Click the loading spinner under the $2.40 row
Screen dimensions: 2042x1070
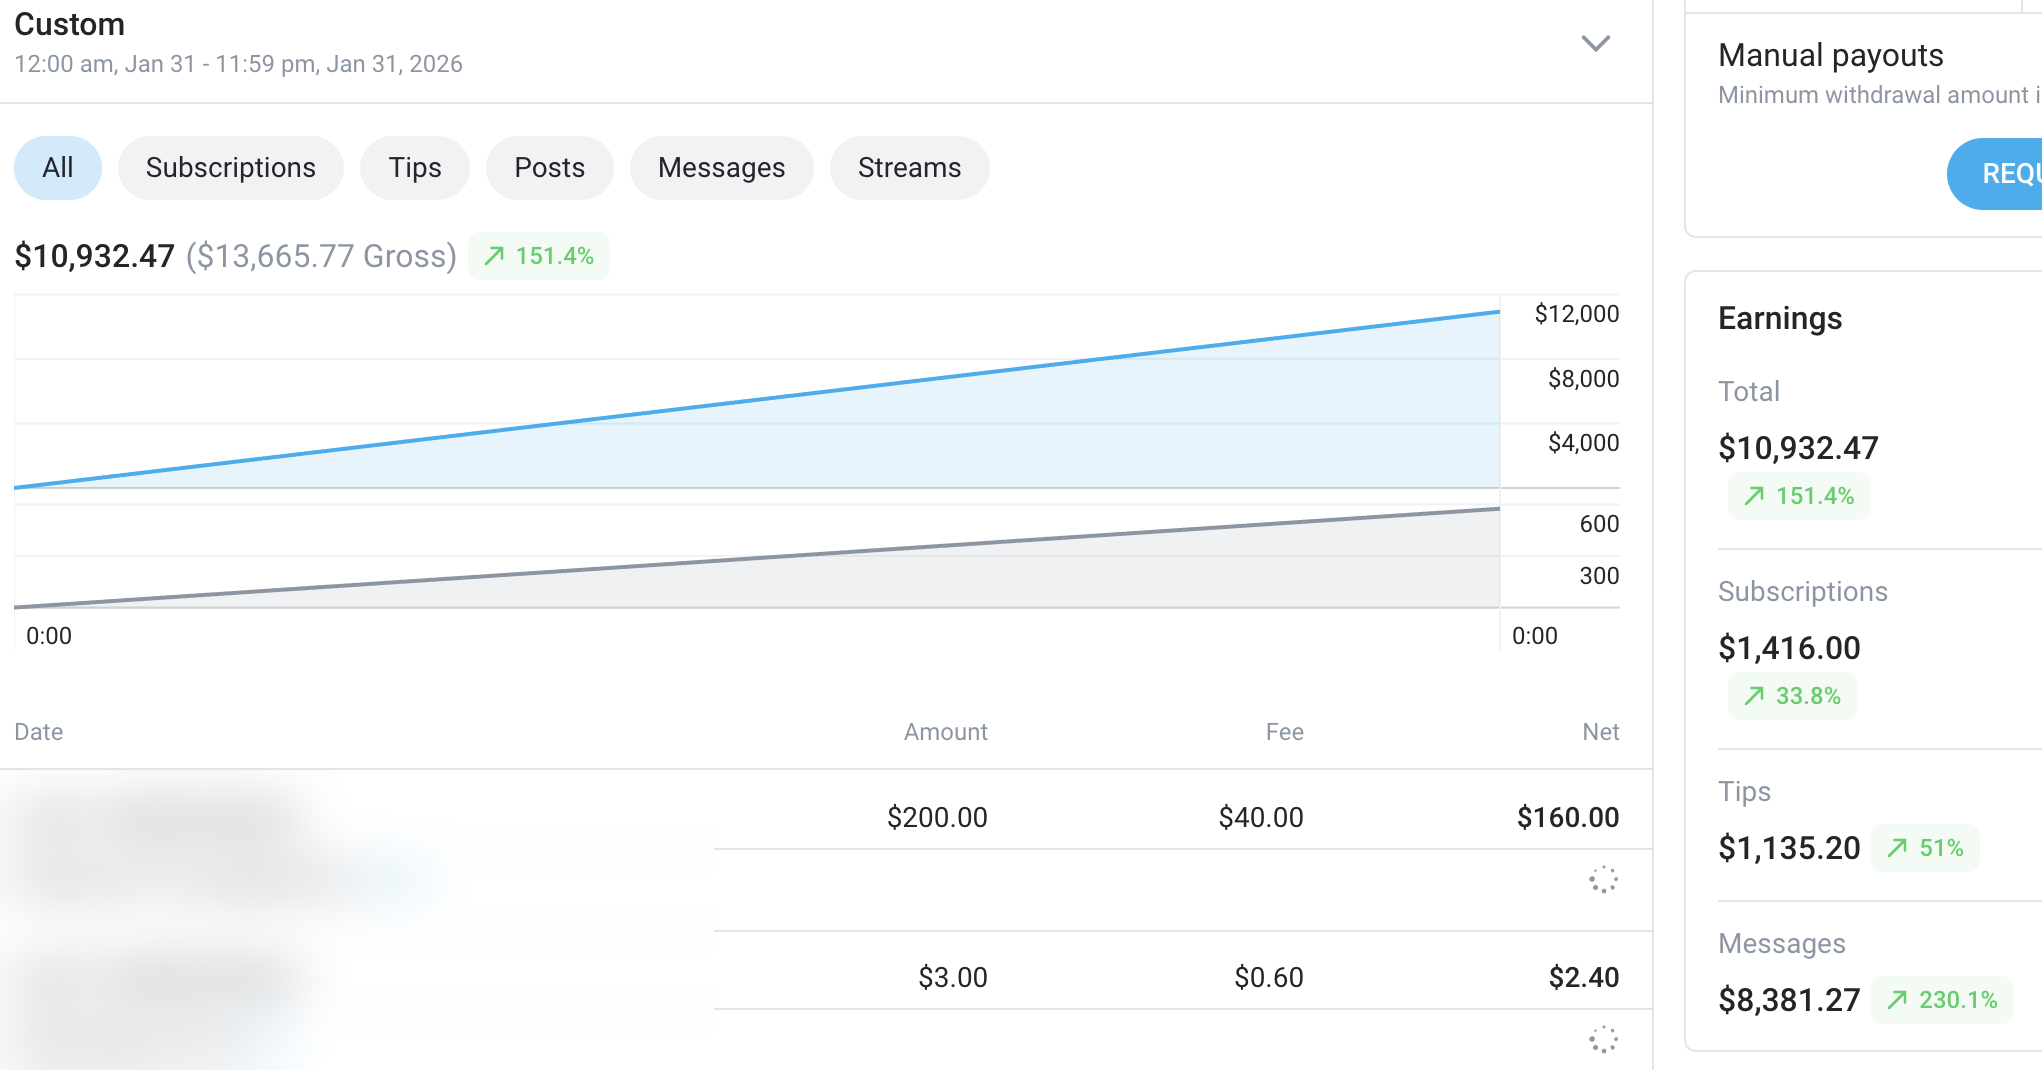(x=1603, y=1041)
